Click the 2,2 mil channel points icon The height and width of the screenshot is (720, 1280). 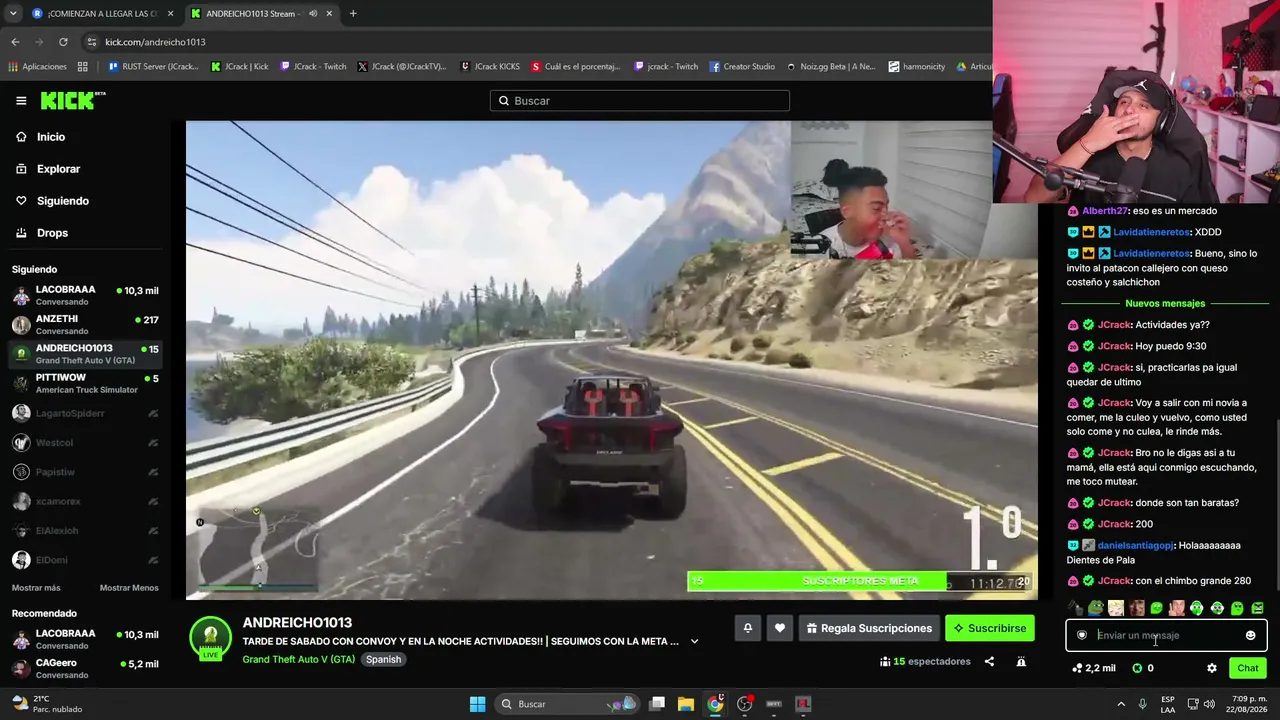(1077, 668)
